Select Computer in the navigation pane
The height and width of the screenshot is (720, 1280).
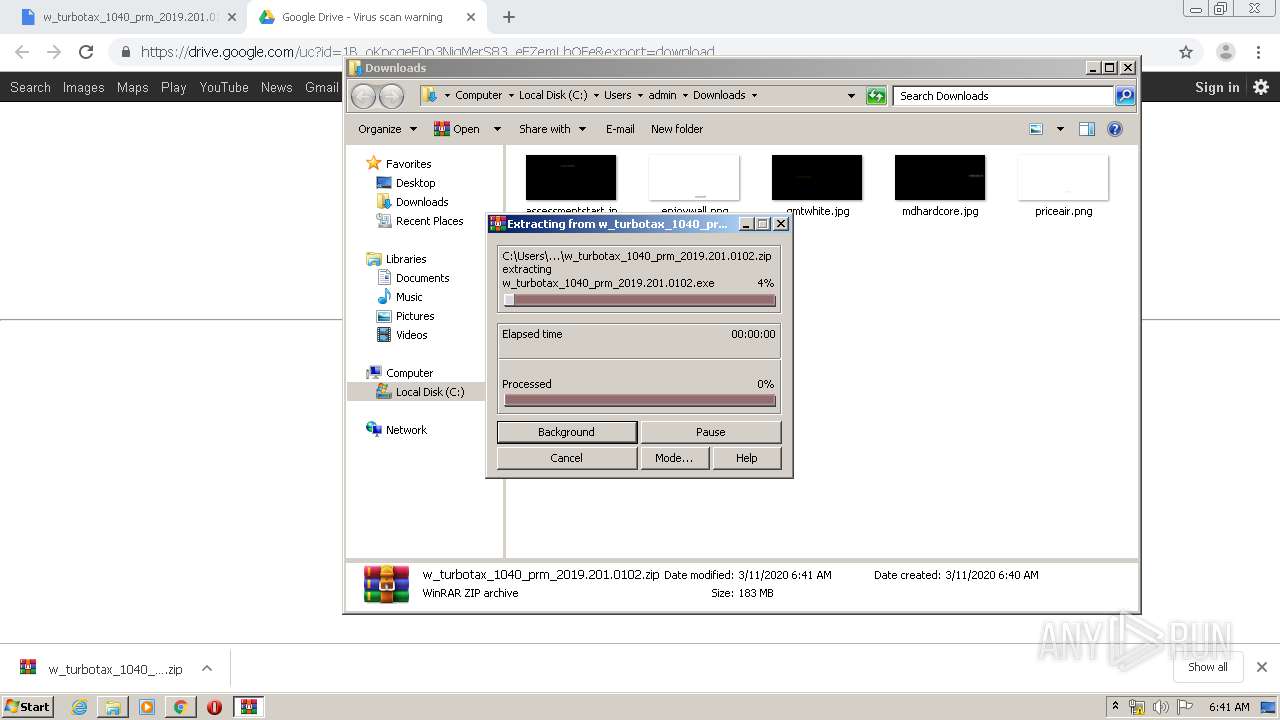[409, 373]
